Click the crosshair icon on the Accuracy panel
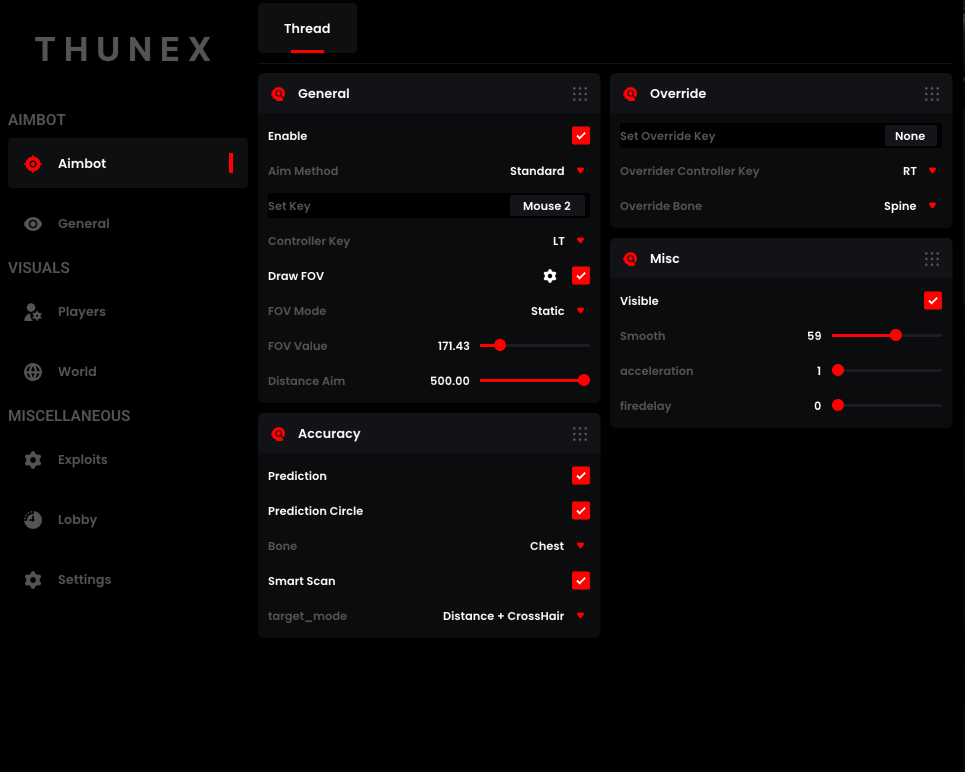The image size is (965, 772). click(278, 434)
